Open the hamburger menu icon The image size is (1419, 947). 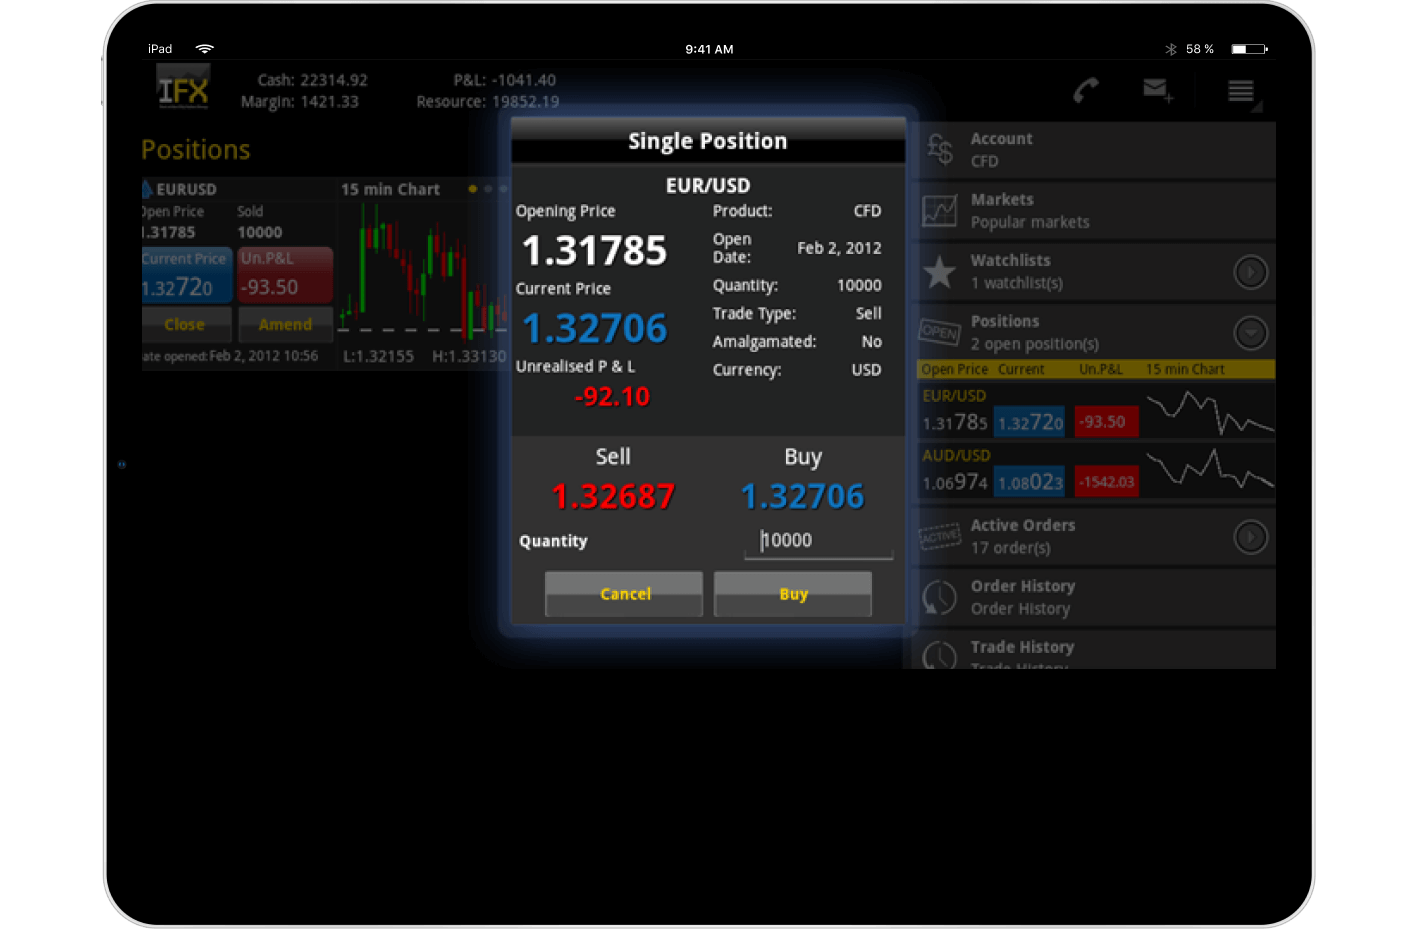click(x=1241, y=91)
